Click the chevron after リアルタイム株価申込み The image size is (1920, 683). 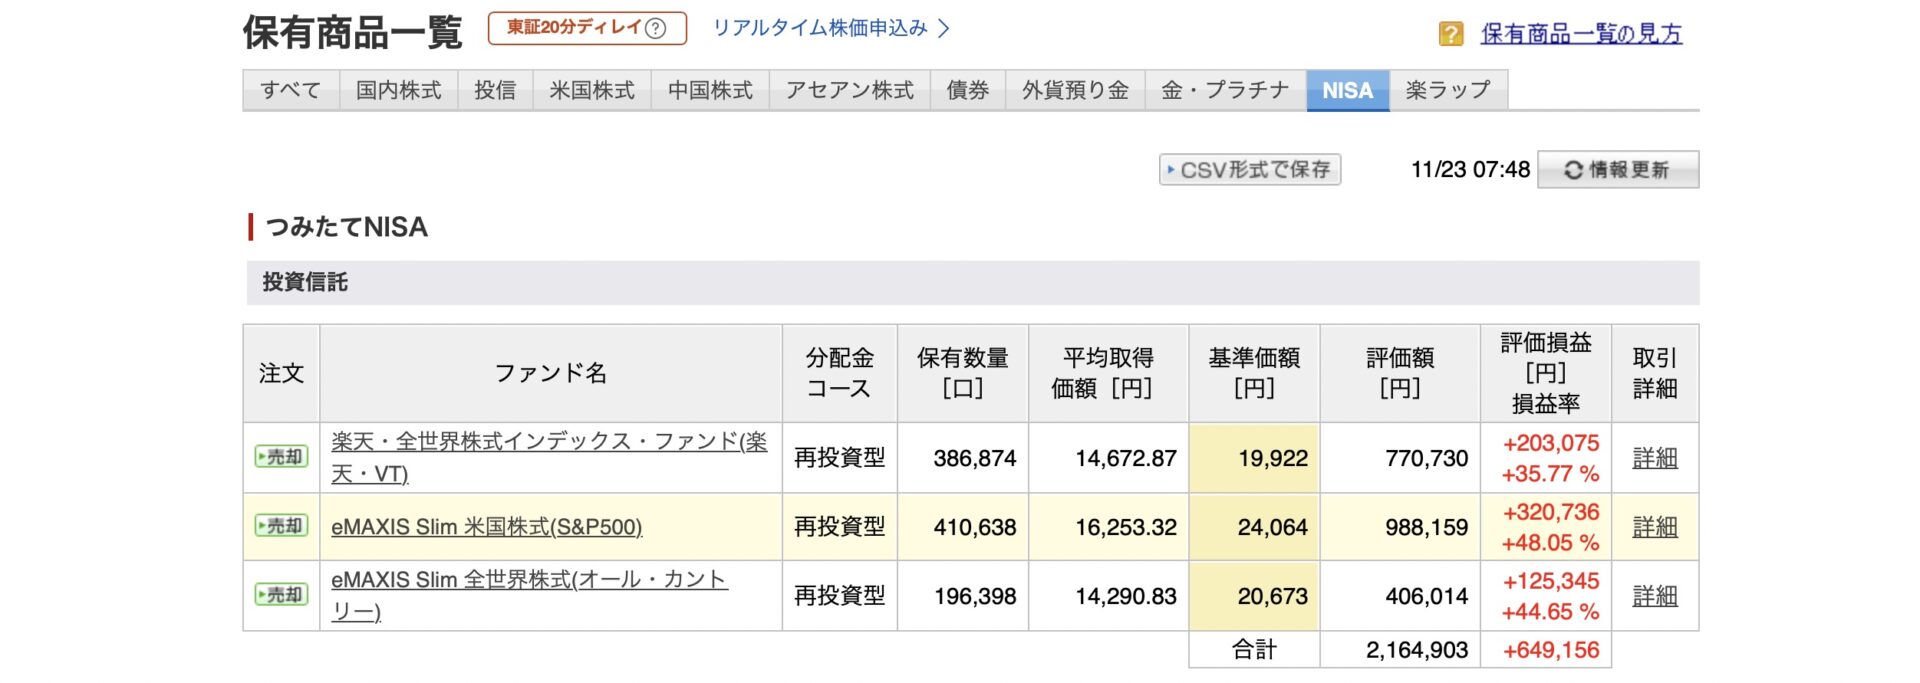[943, 28]
